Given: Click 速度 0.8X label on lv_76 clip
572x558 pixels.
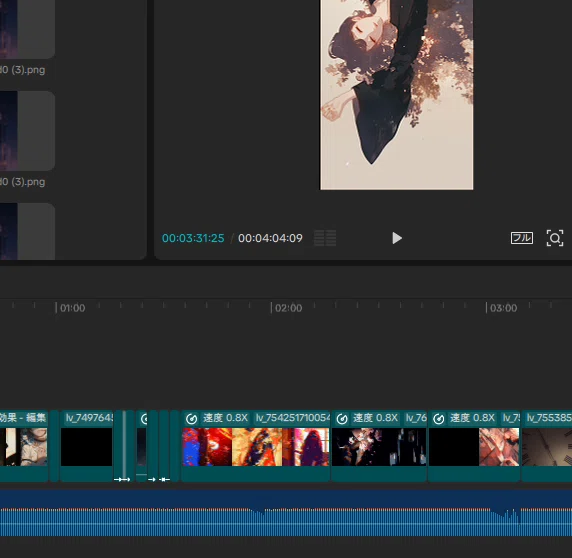Looking at the screenshot, I should 375,418.
